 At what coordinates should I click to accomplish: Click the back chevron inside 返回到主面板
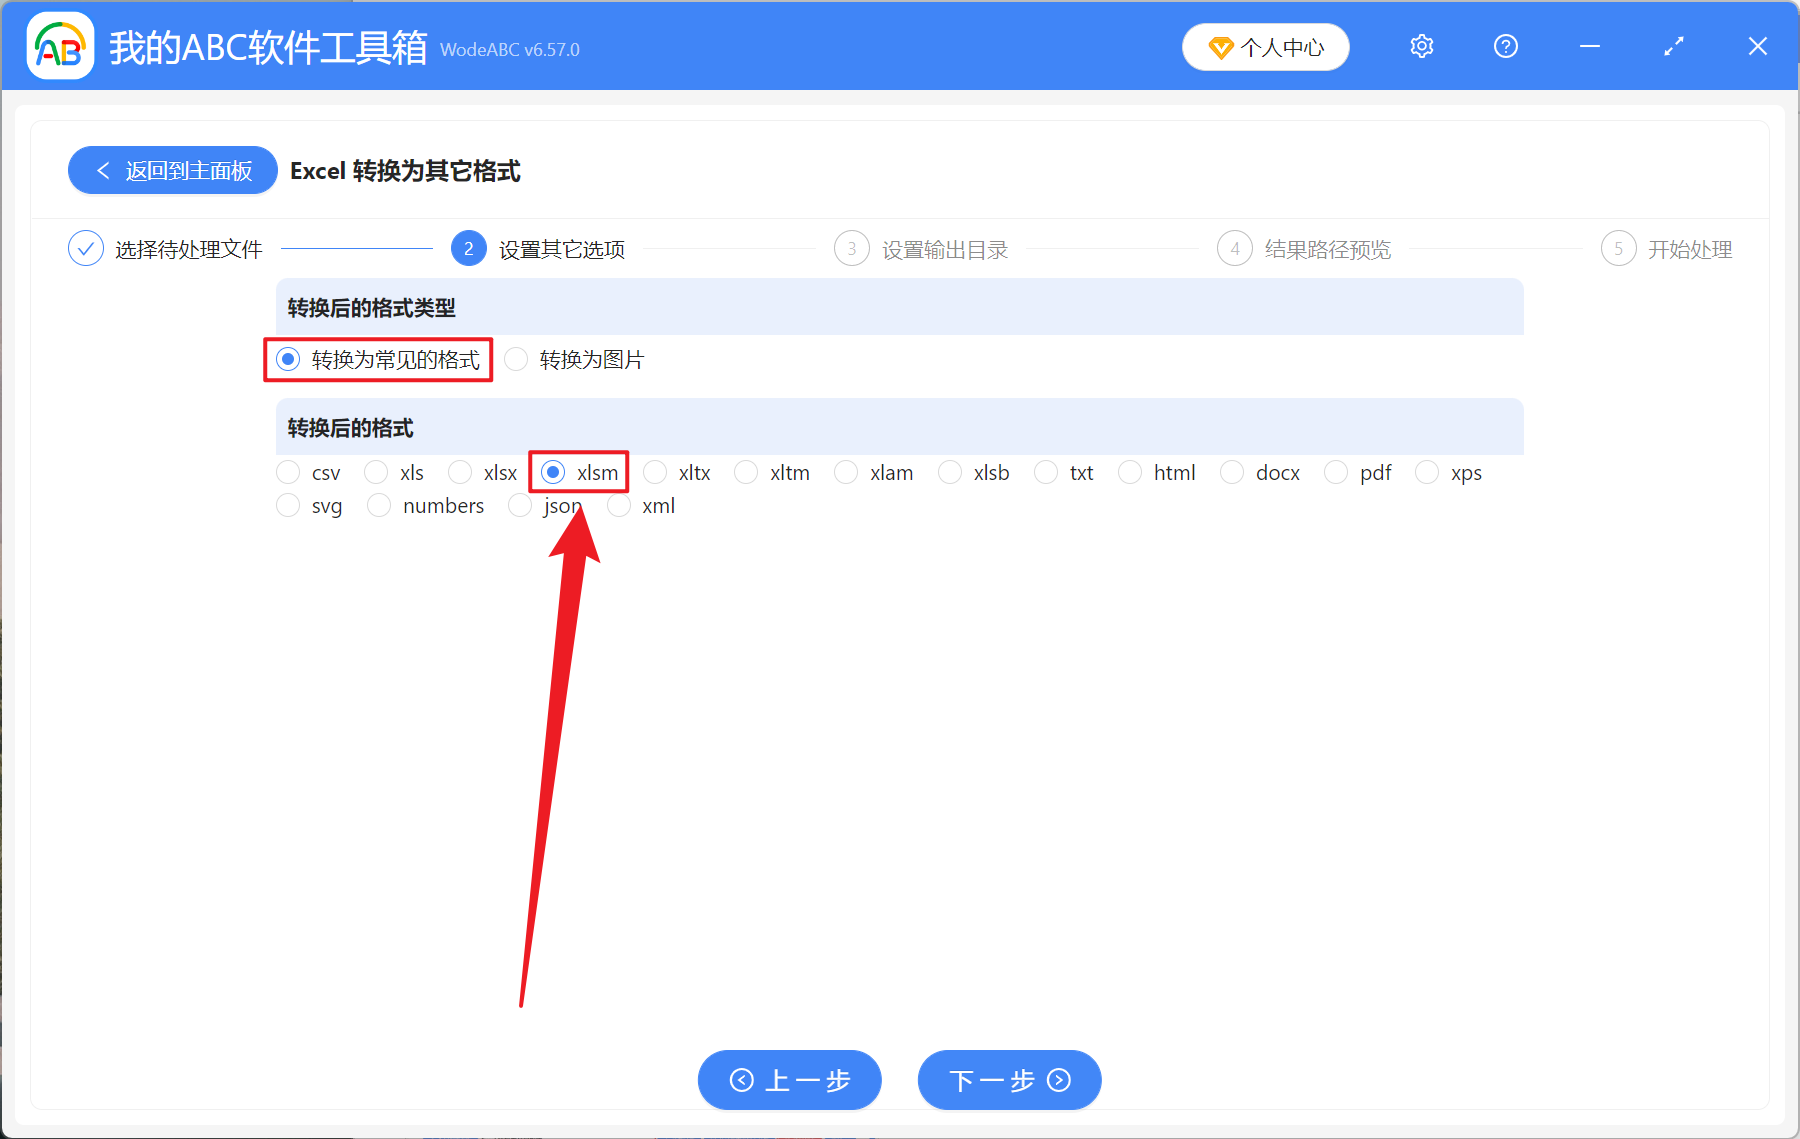point(104,170)
